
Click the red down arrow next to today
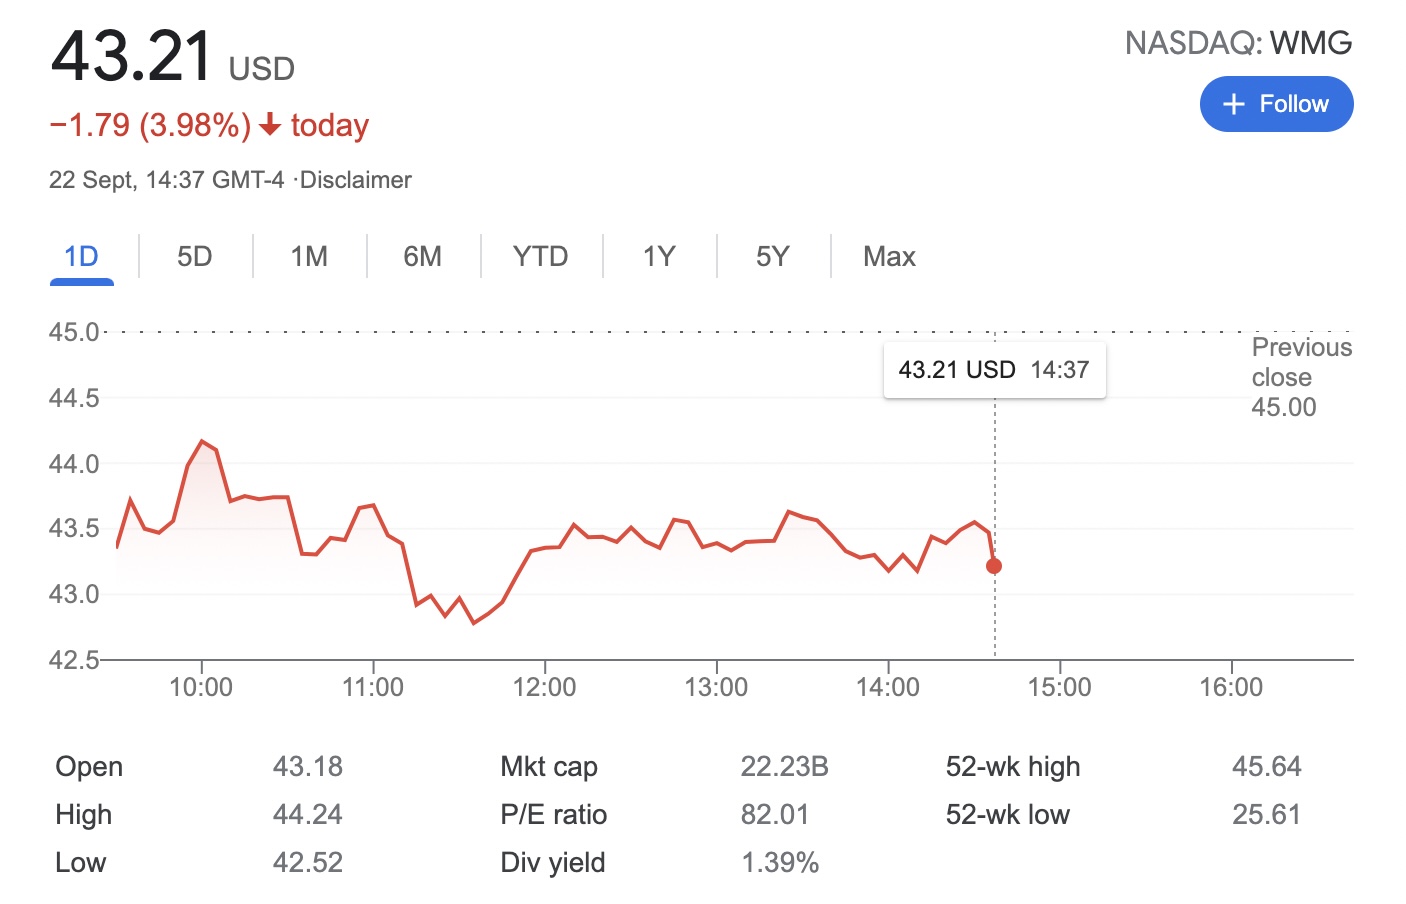[x=269, y=125]
